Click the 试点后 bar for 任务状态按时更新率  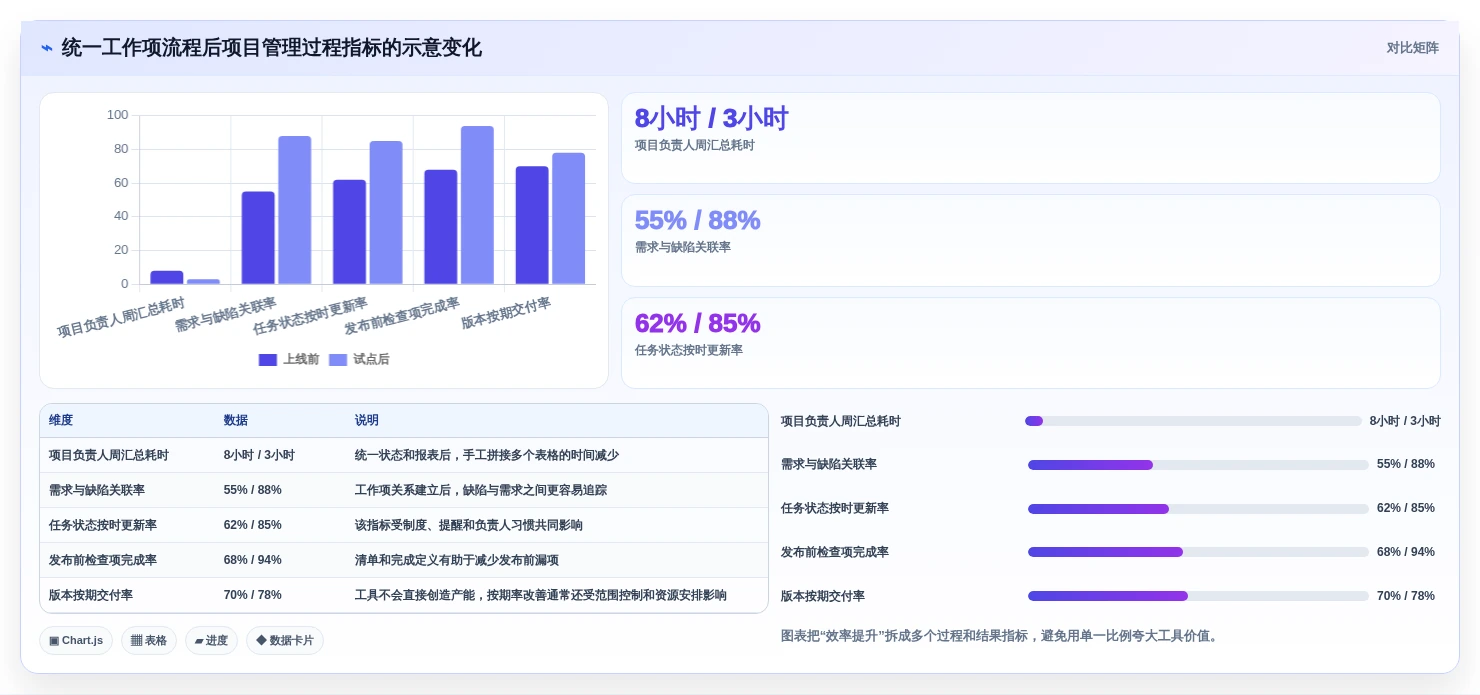pyautogui.click(x=386, y=213)
